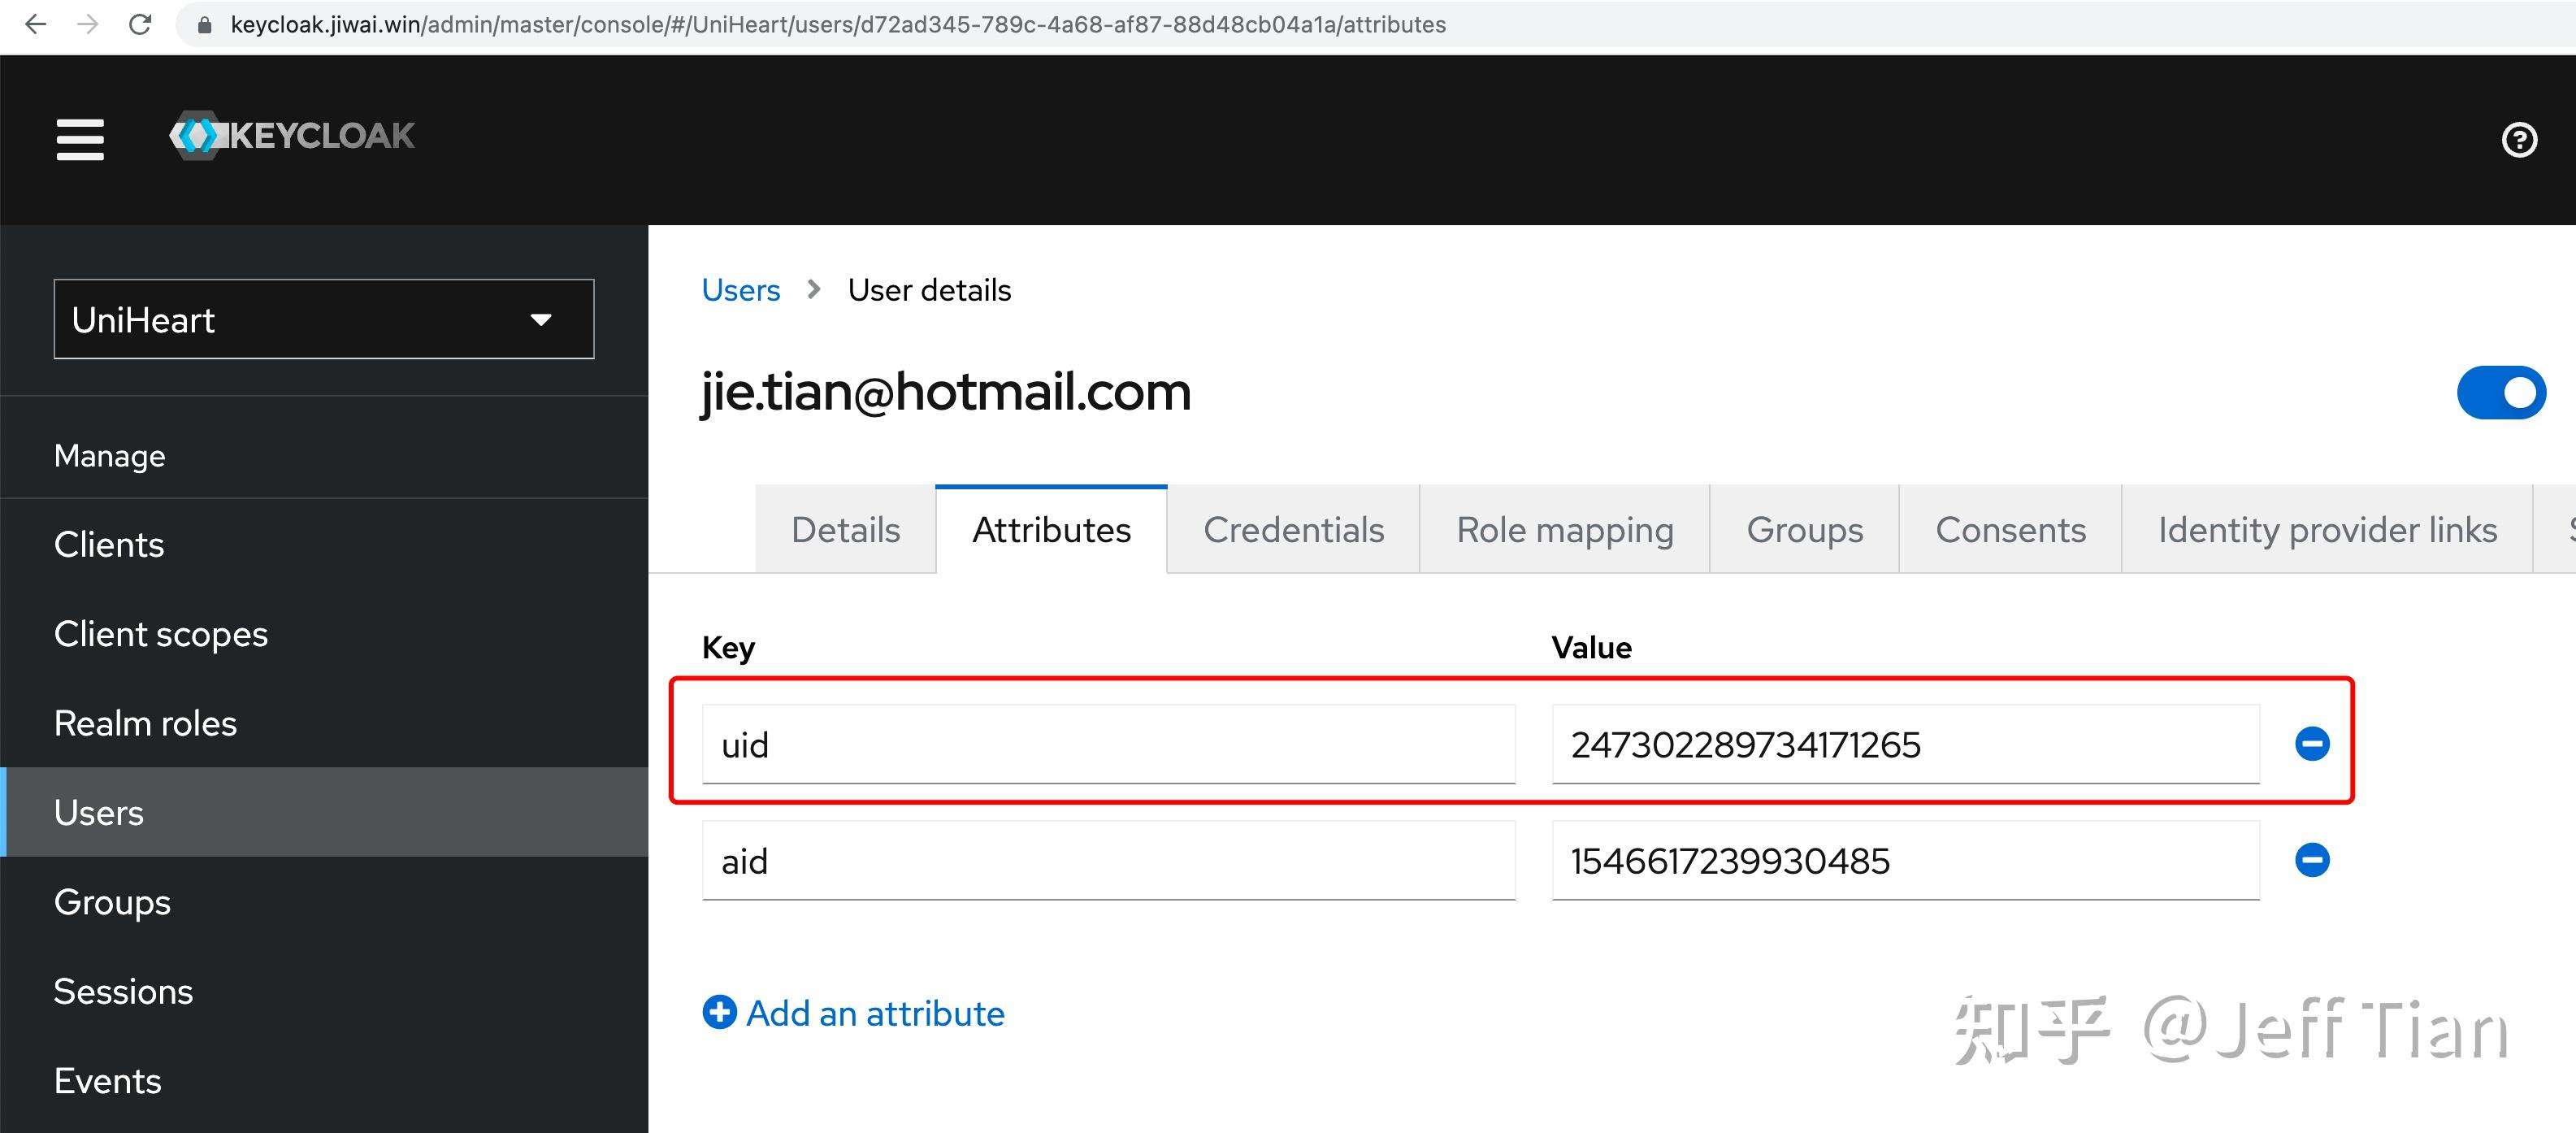Open the UniHeart realm dropdown
Viewport: 2576px width, 1133px height.
click(323, 319)
